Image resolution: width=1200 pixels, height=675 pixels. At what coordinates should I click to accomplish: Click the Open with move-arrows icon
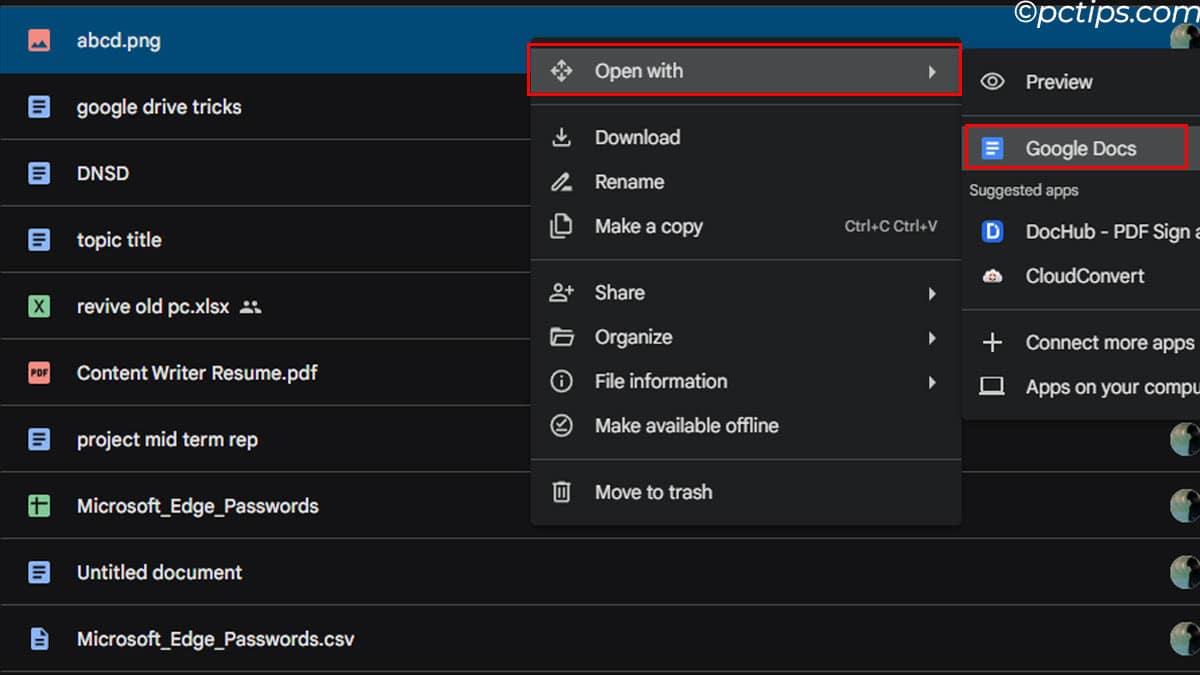(x=562, y=71)
